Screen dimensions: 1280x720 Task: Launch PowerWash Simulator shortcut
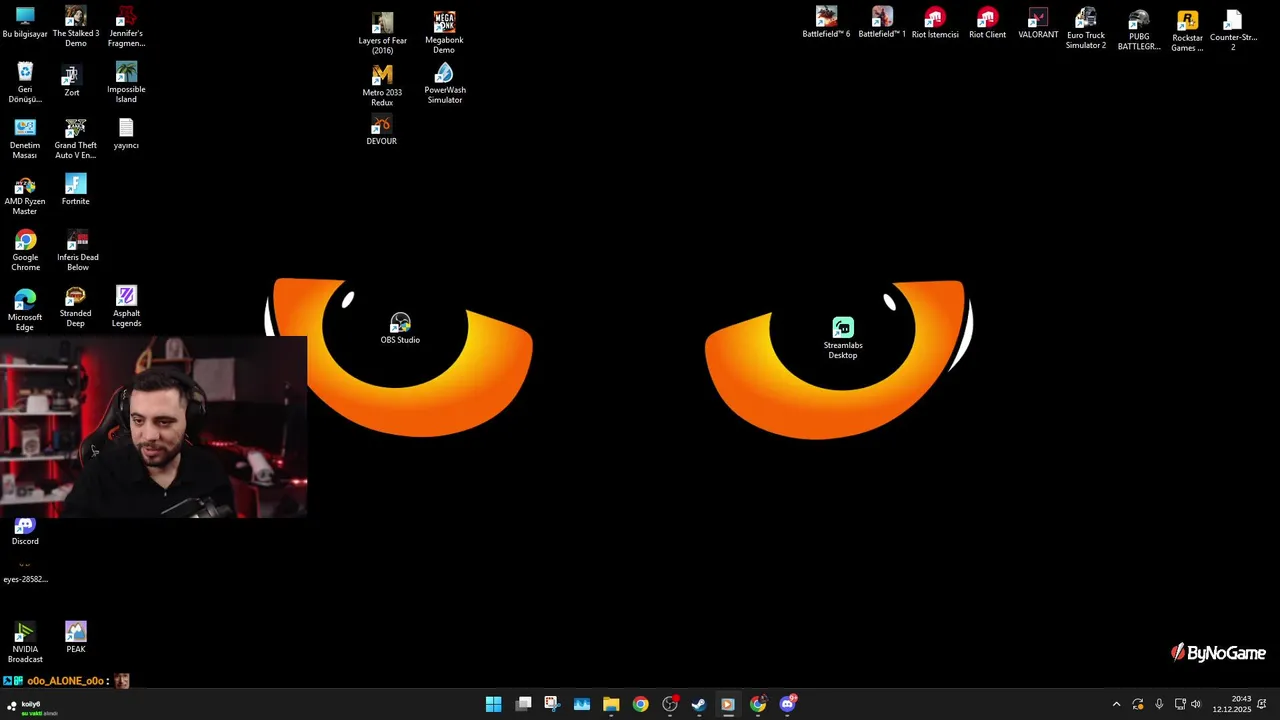(445, 84)
